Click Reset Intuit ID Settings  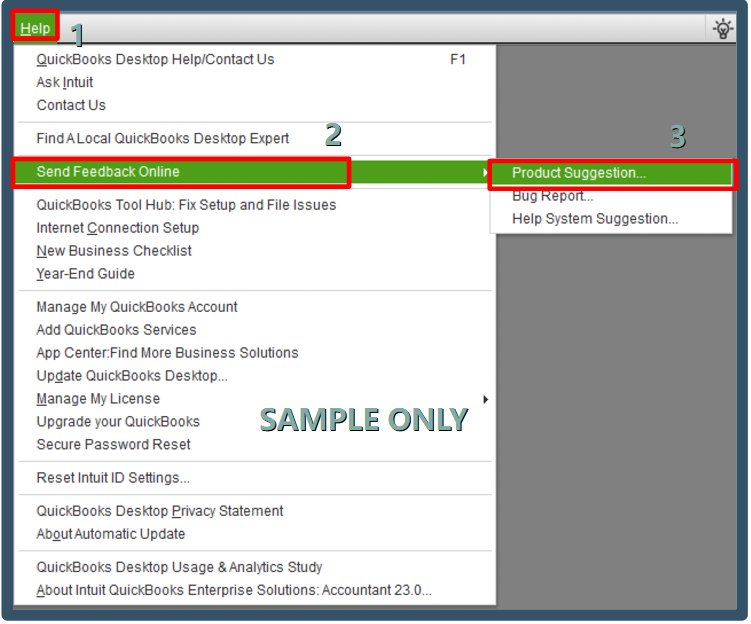coord(113,478)
